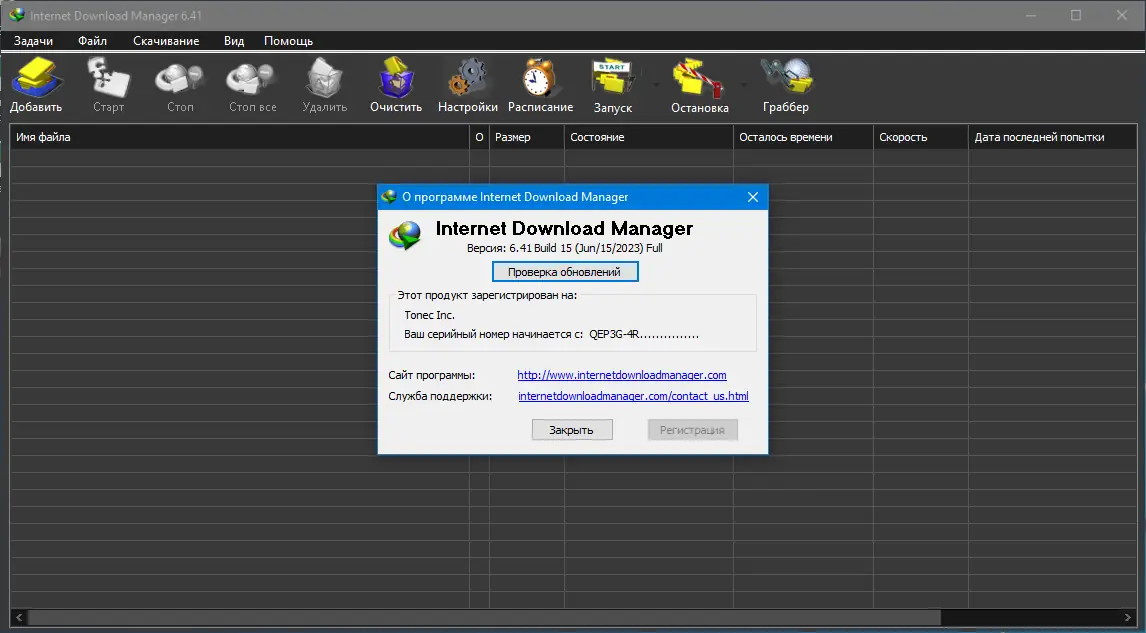The width and height of the screenshot is (1146, 633).
Task: Launch the Граббер site grabber icon
Action: (x=785, y=75)
